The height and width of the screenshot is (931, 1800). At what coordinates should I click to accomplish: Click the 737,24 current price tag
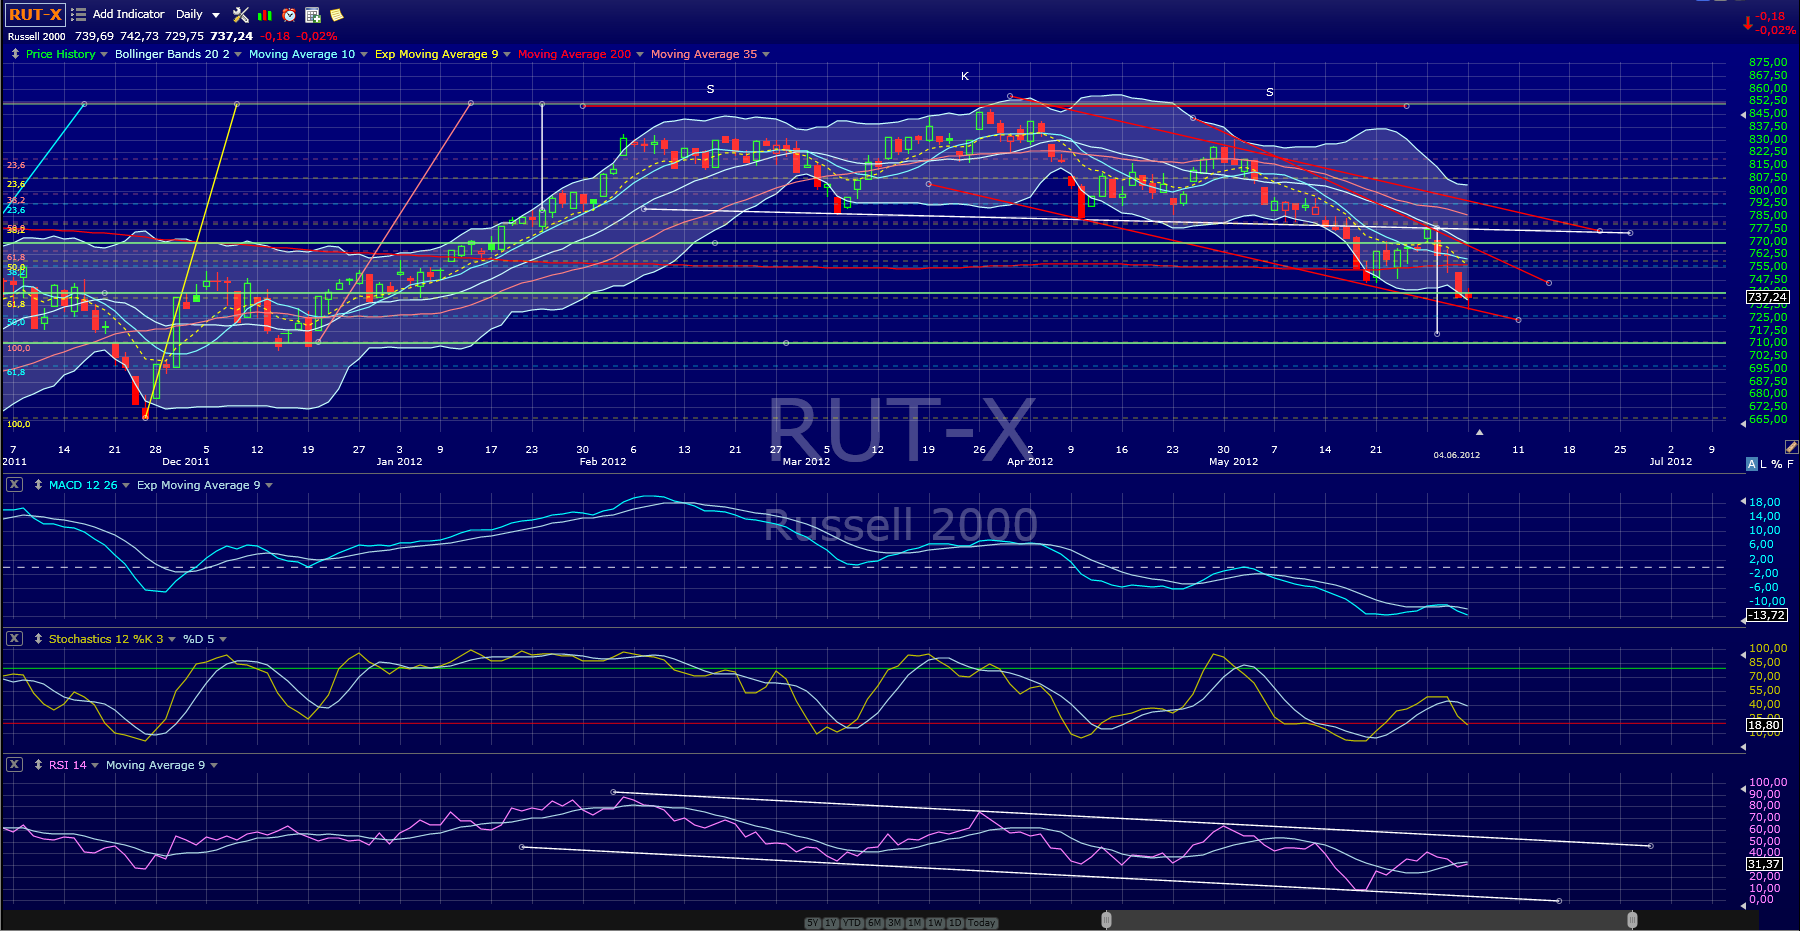(x=1767, y=297)
